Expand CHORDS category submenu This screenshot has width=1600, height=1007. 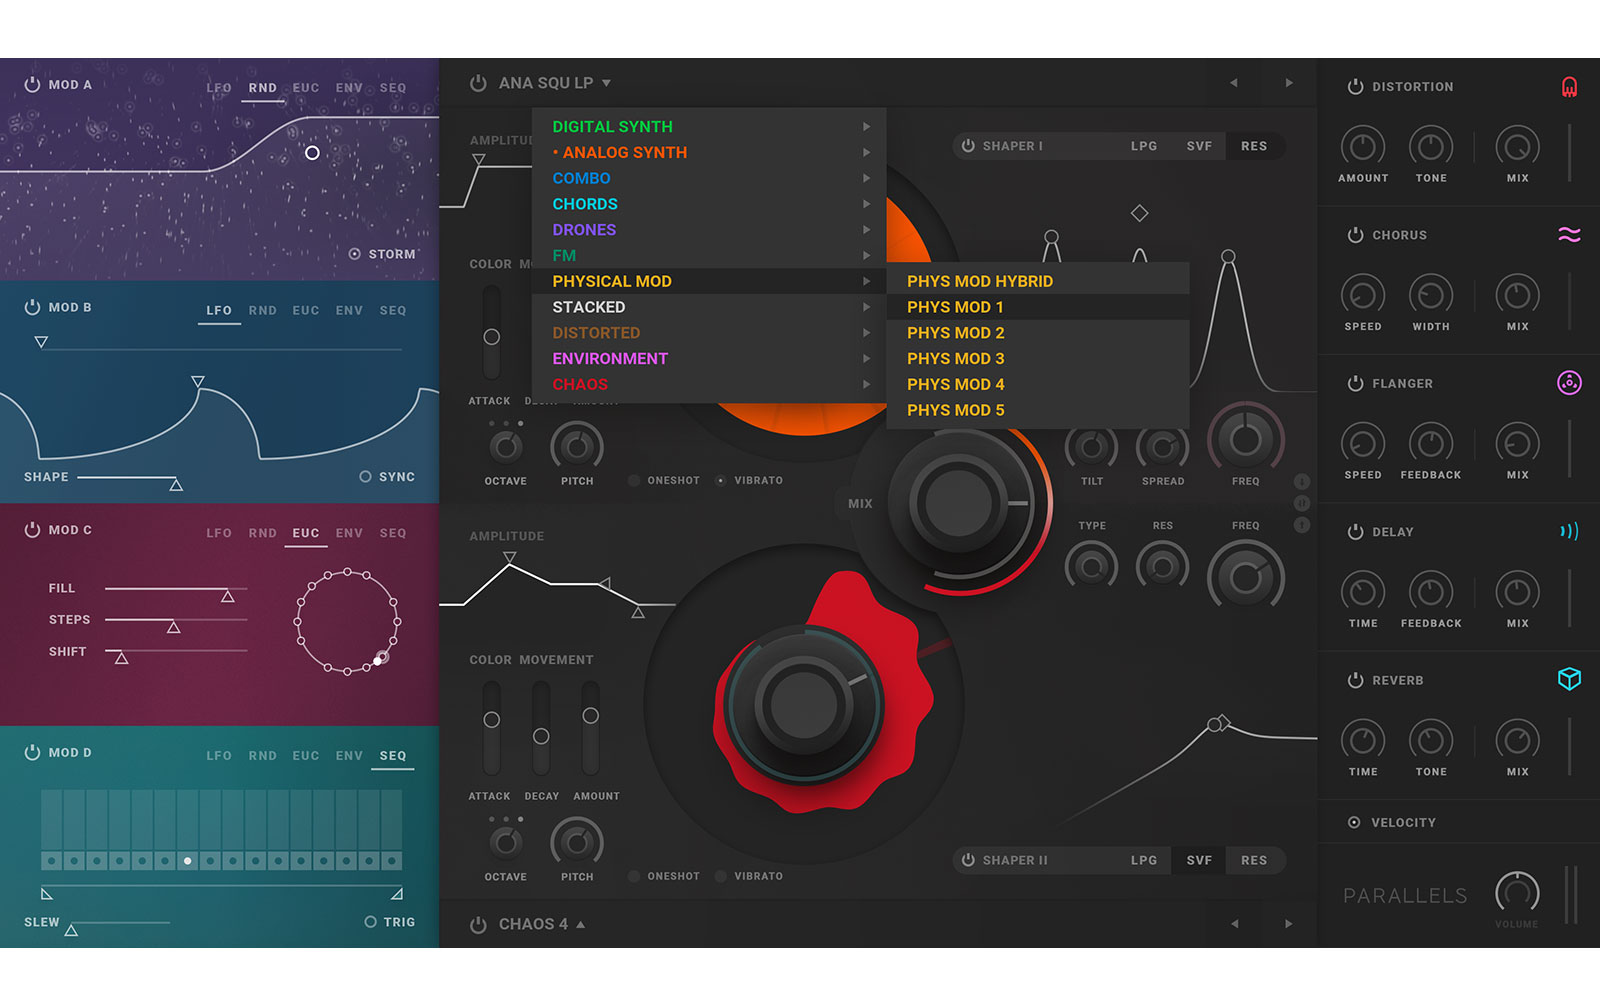(x=709, y=204)
